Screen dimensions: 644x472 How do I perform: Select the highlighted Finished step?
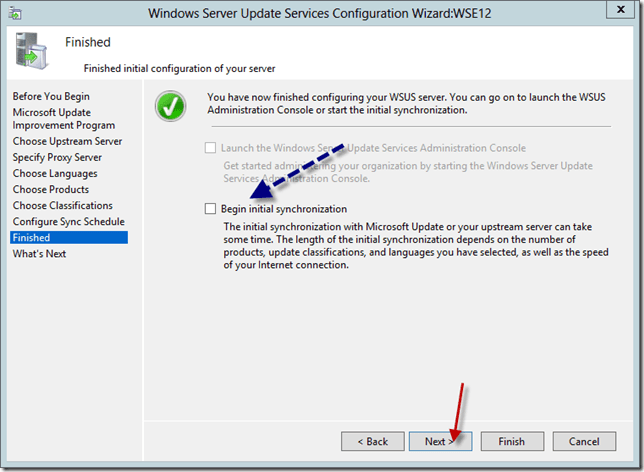pyautogui.click(x=69, y=237)
